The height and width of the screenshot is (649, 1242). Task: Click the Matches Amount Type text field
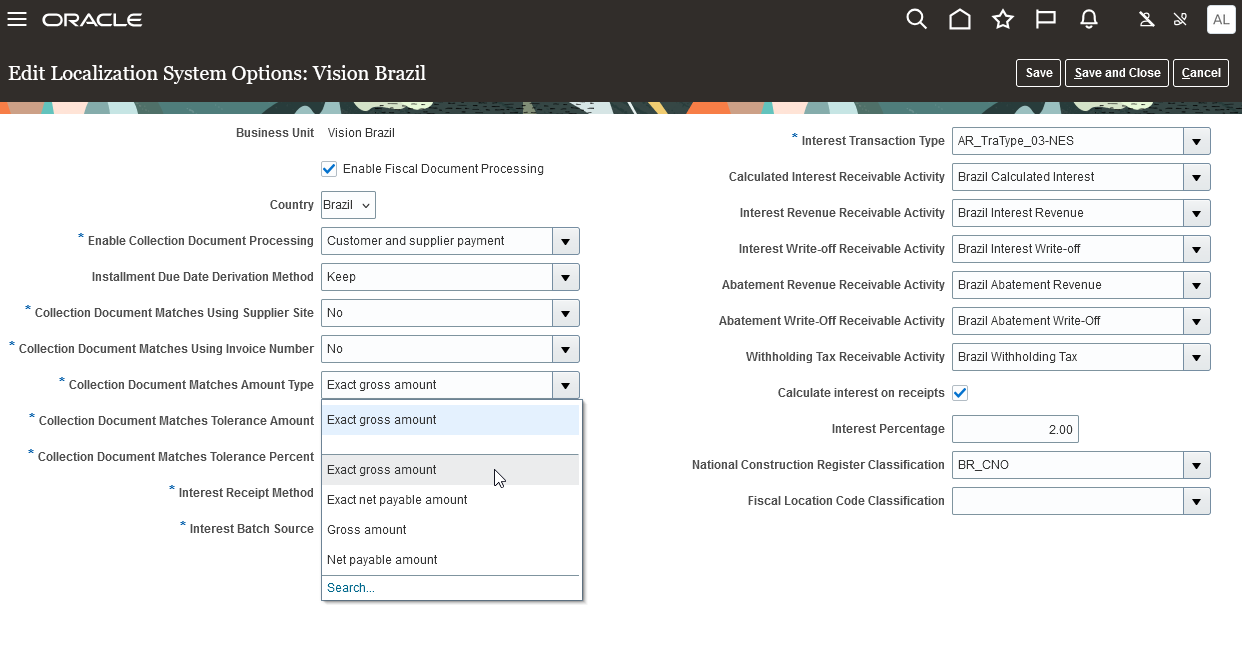click(437, 385)
